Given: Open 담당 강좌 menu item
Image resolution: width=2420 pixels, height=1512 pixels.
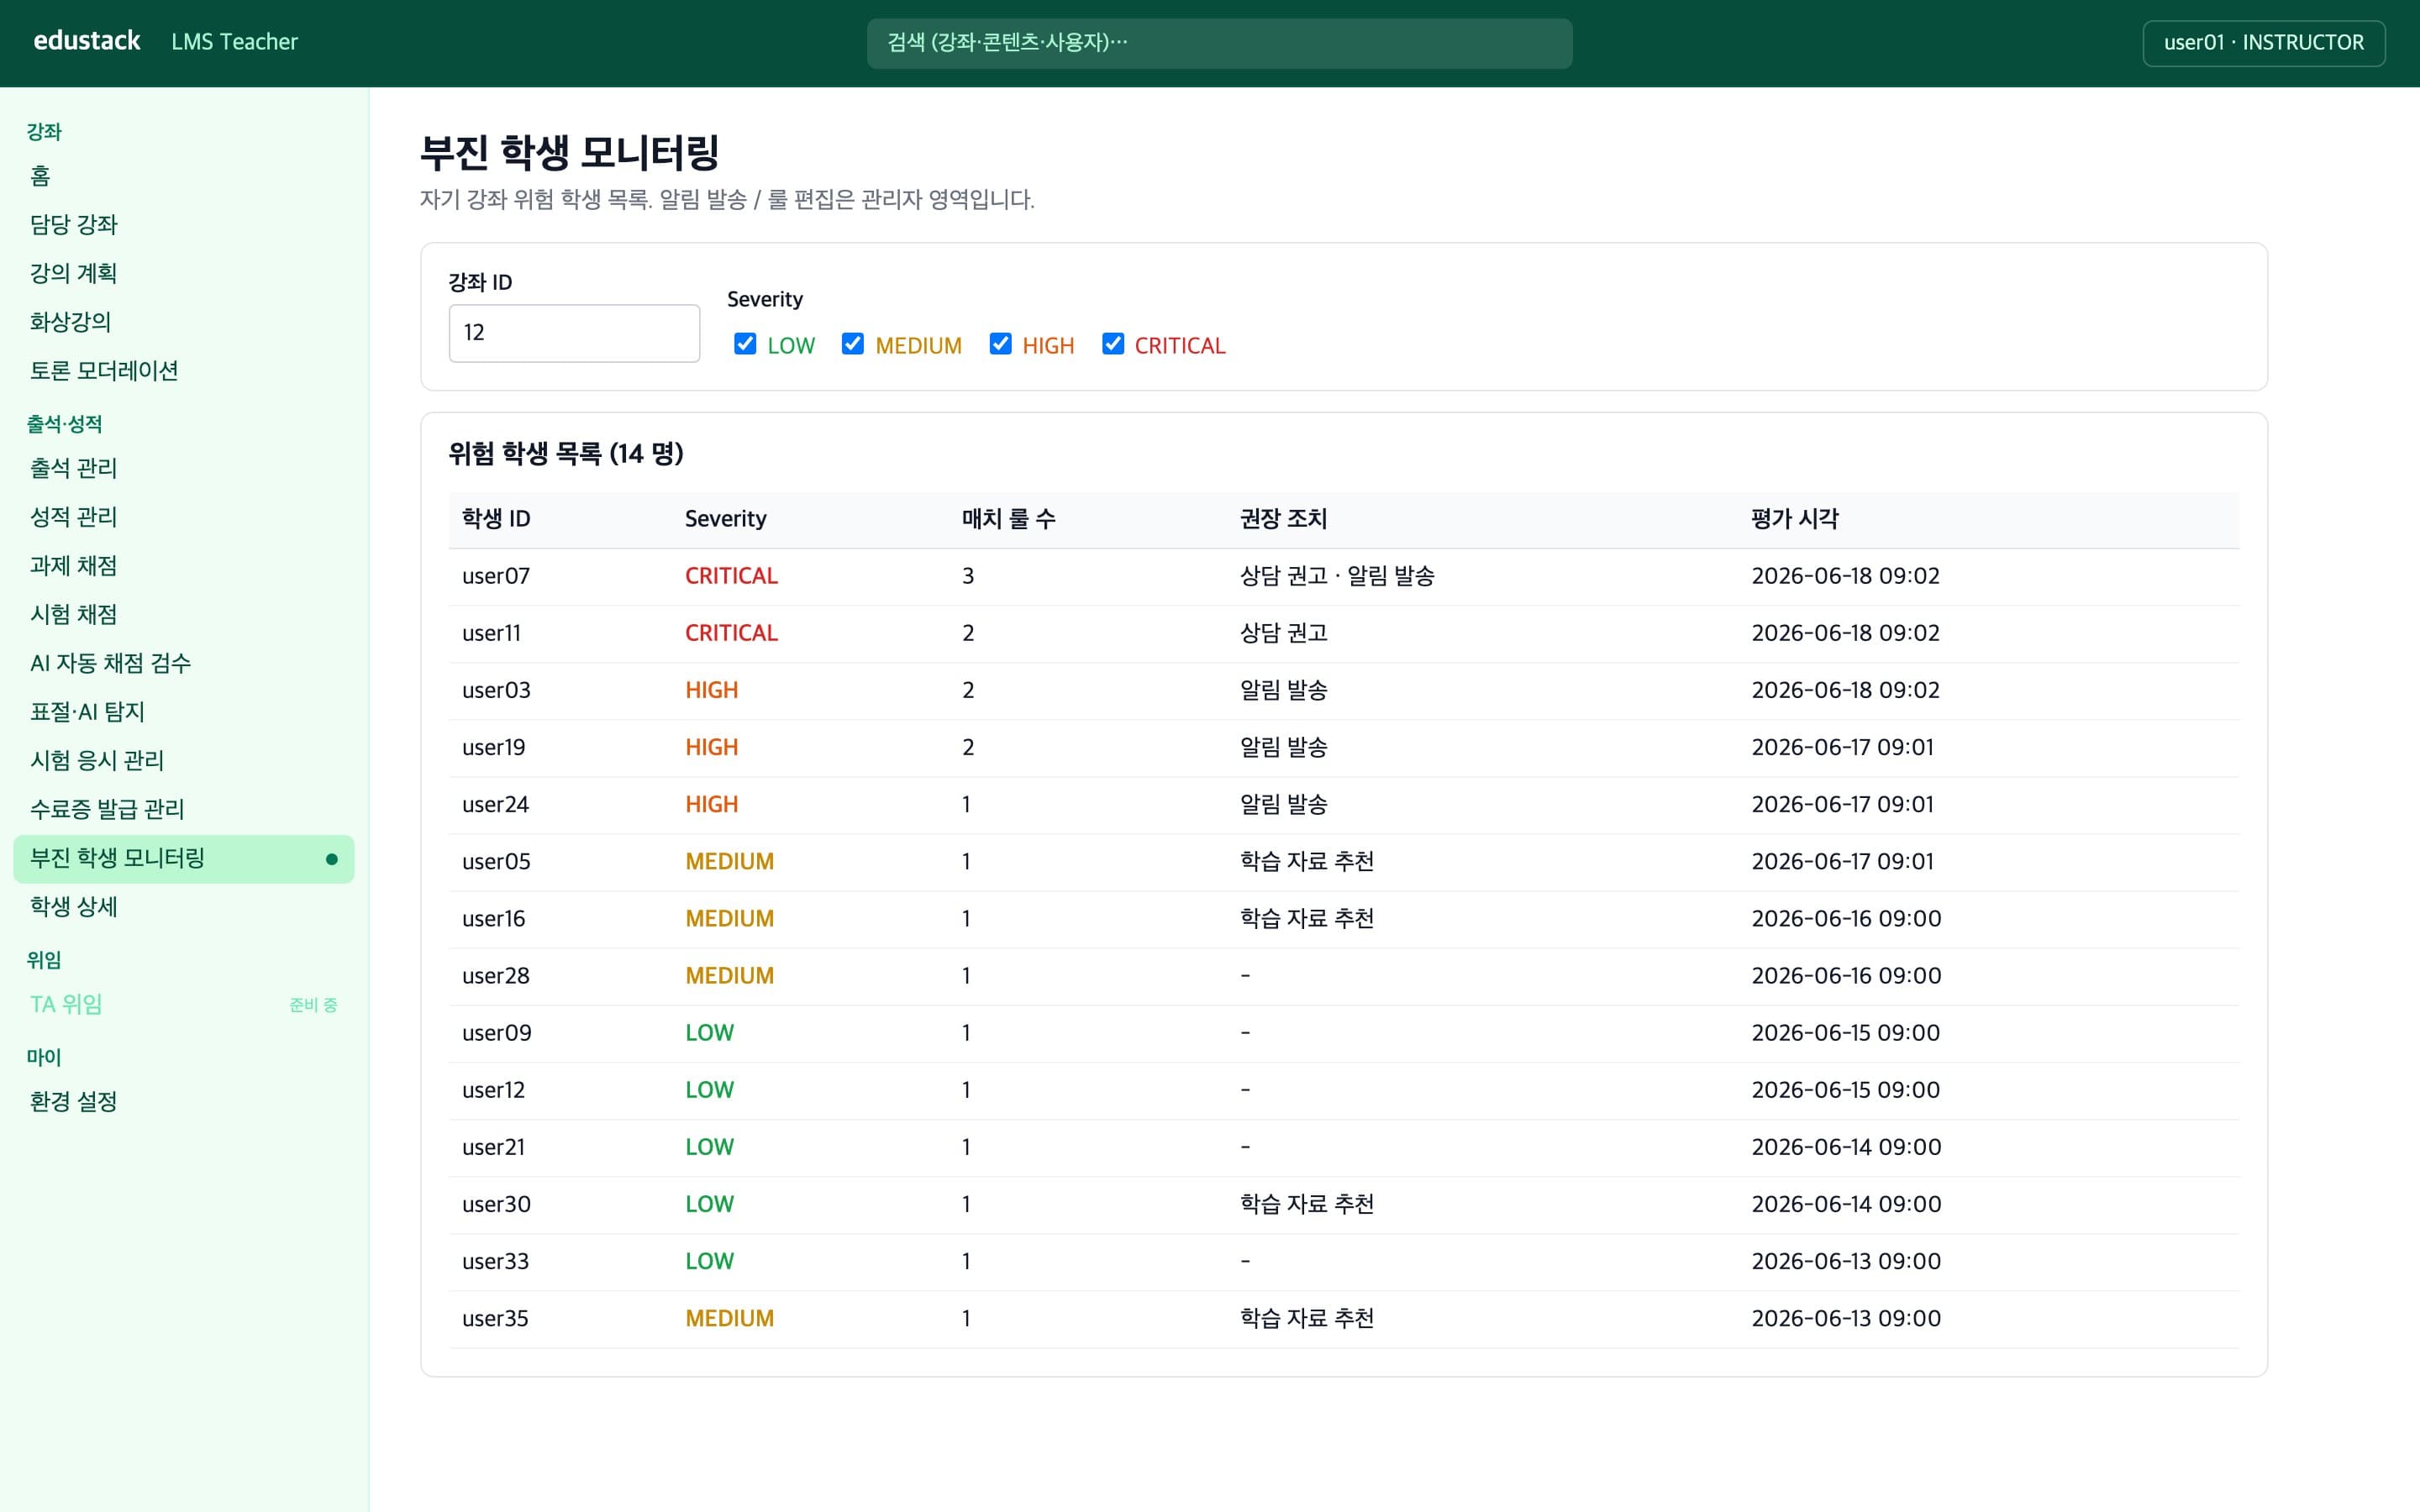Looking at the screenshot, I should click(184, 225).
